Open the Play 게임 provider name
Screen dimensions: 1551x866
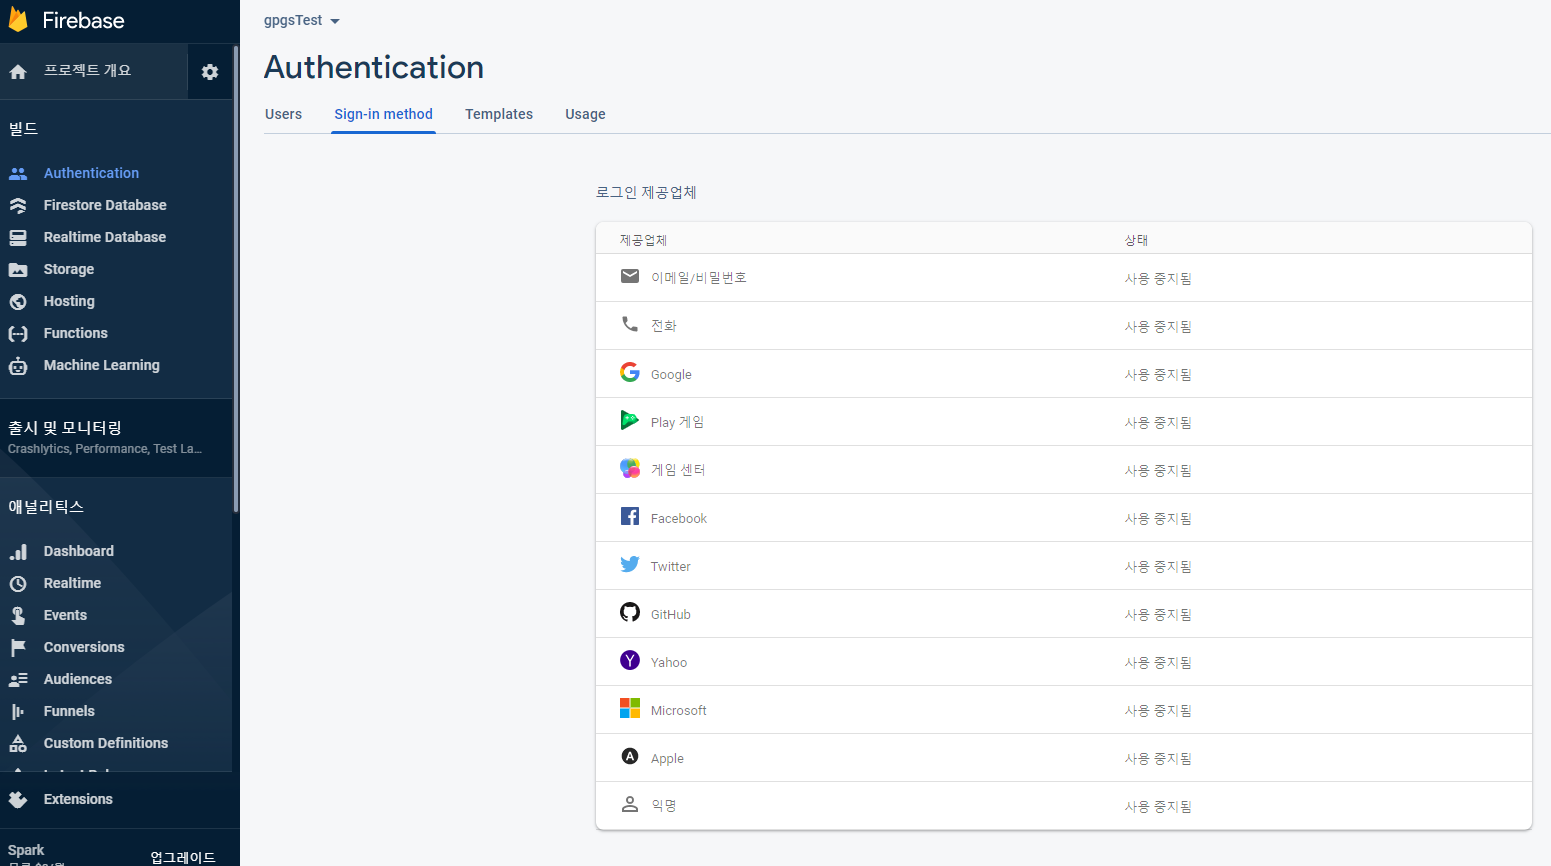tap(677, 422)
